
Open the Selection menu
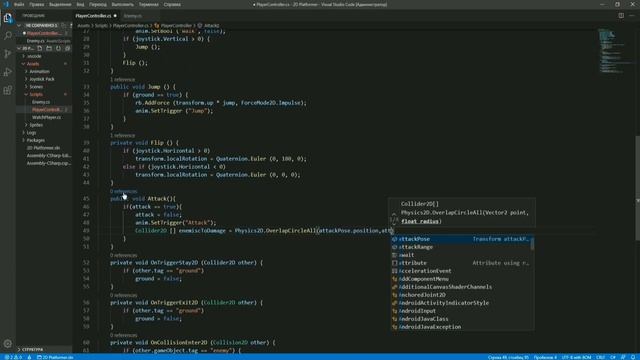pyautogui.click(x=60, y=4)
